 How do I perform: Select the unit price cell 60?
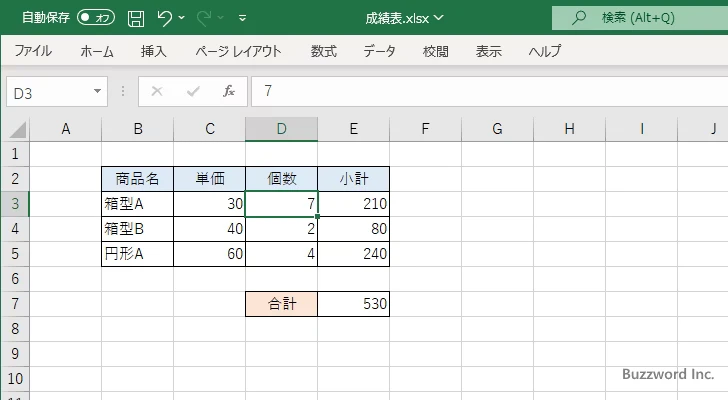tap(209, 254)
